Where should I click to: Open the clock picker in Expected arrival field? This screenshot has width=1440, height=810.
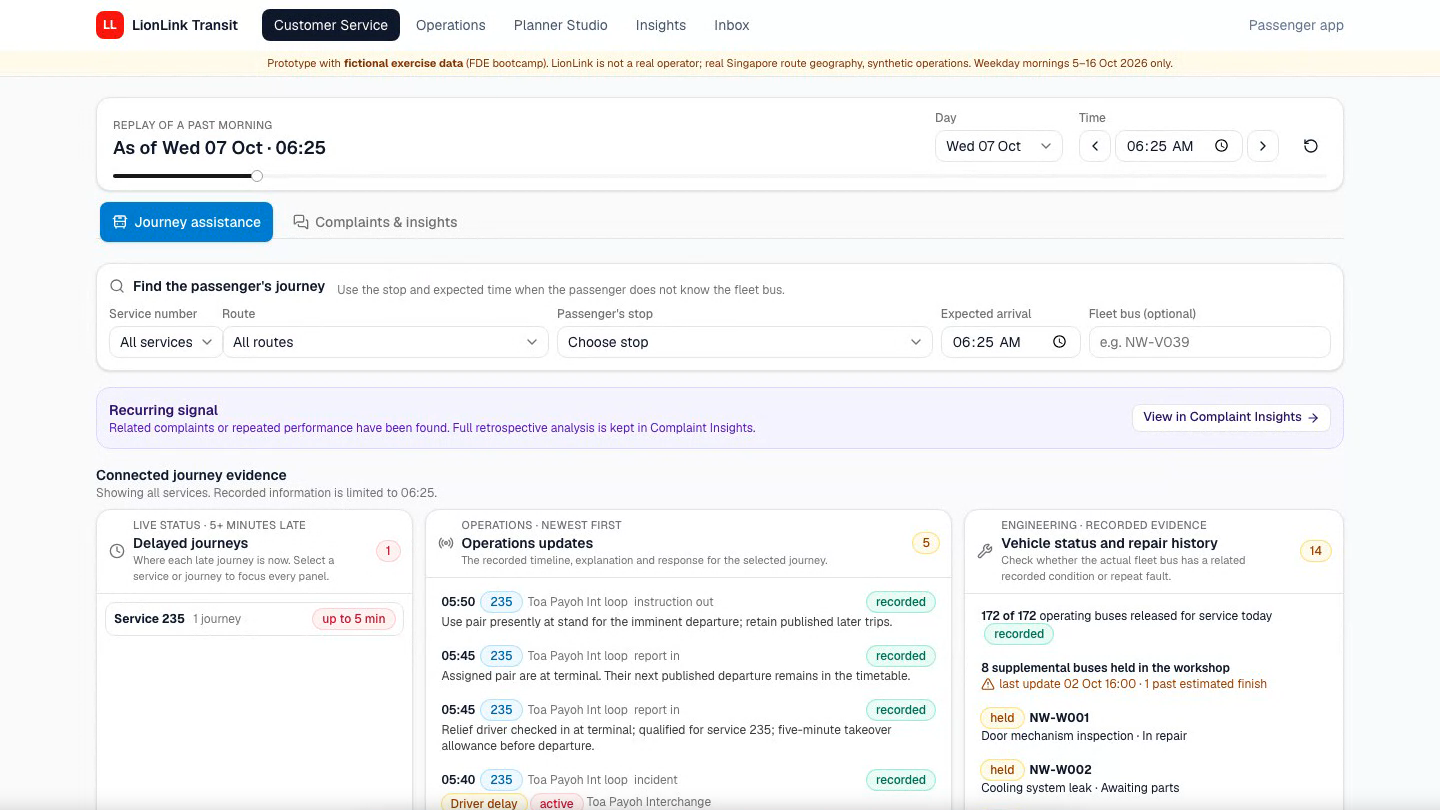click(1059, 342)
